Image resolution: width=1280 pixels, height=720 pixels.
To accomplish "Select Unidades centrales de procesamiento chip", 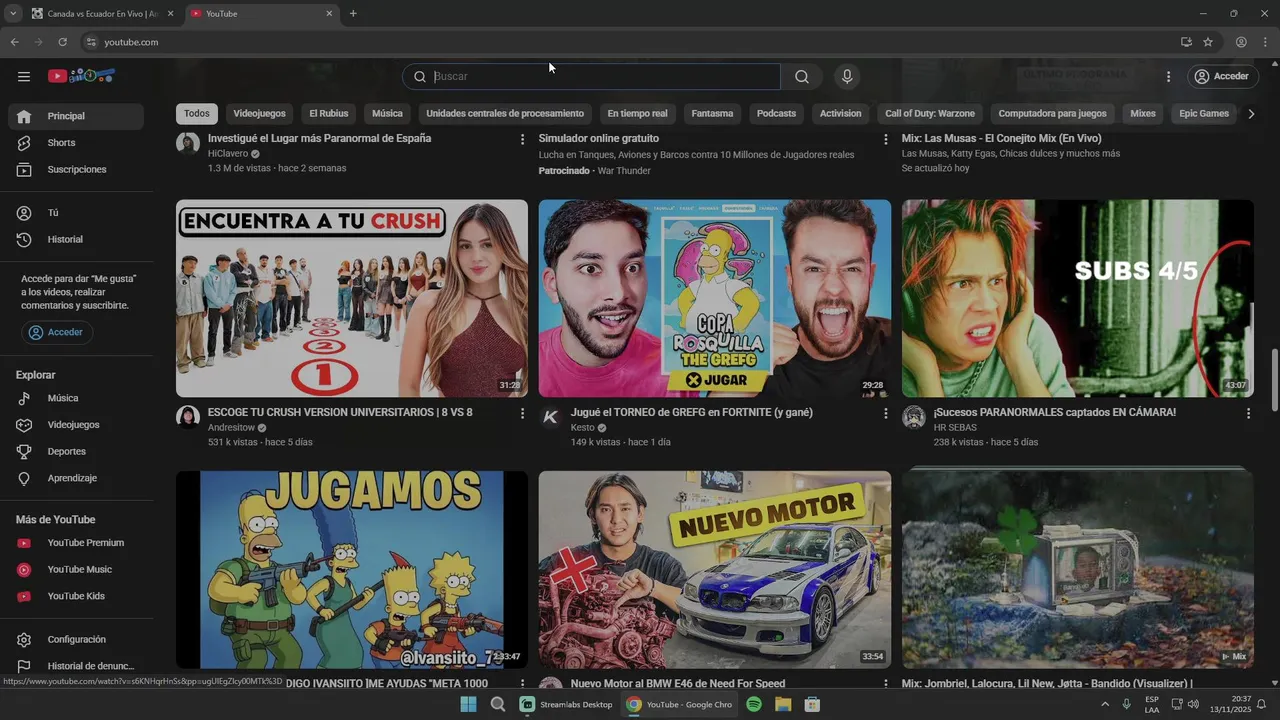I will tap(505, 114).
